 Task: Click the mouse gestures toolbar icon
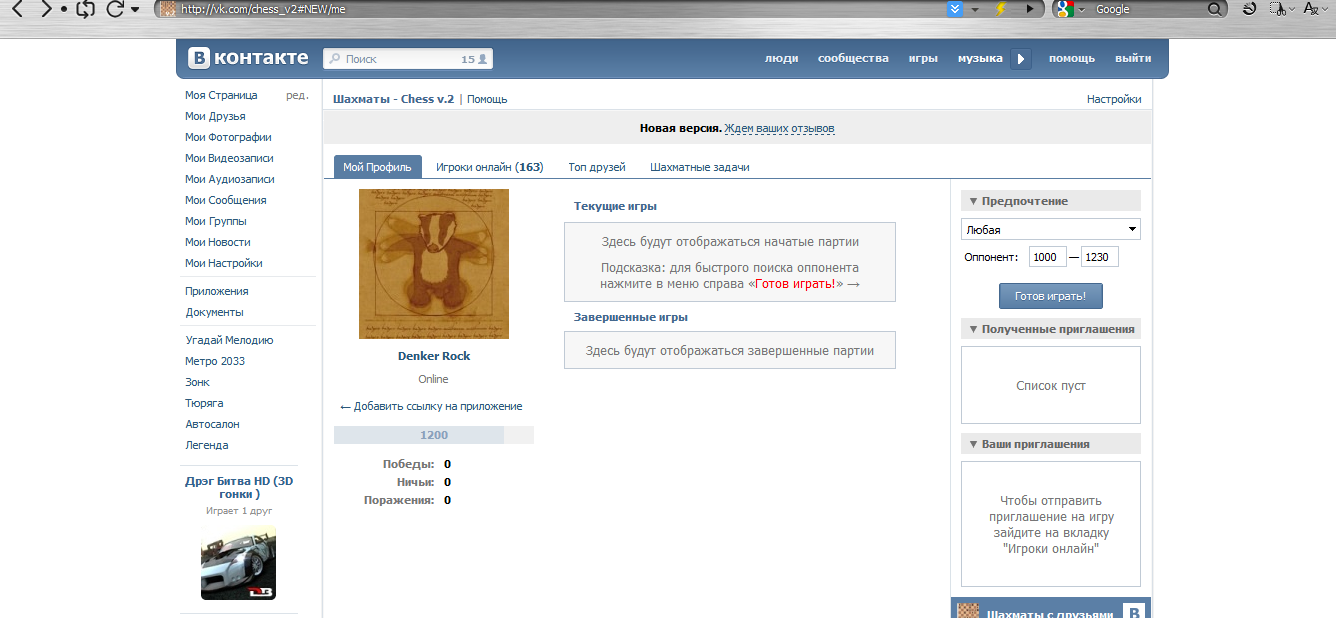pos(1249,9)
